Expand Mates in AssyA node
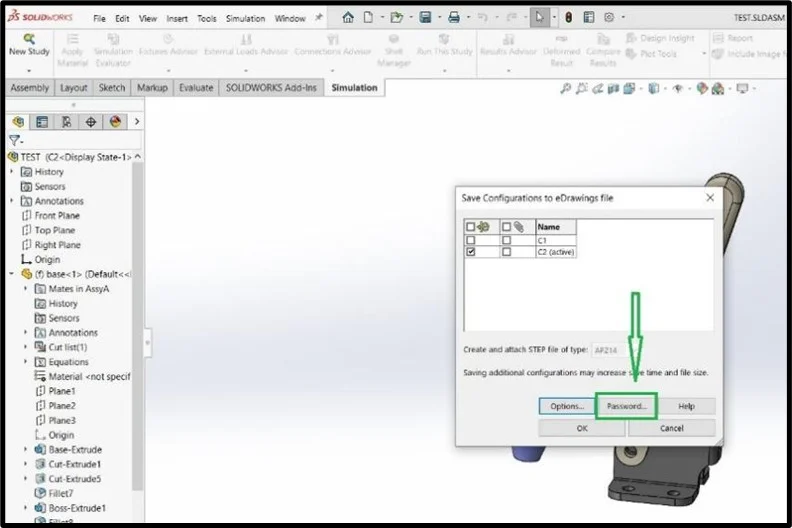 tap(26, 289)
